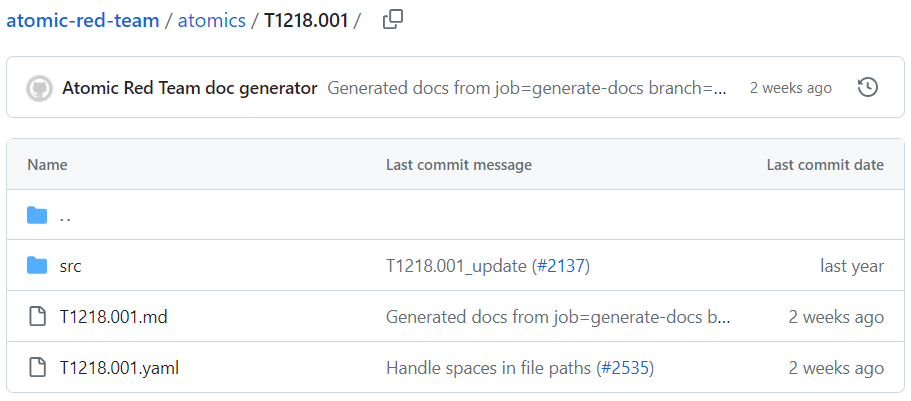Click the T1218.001.md file icon

point(37,317)
